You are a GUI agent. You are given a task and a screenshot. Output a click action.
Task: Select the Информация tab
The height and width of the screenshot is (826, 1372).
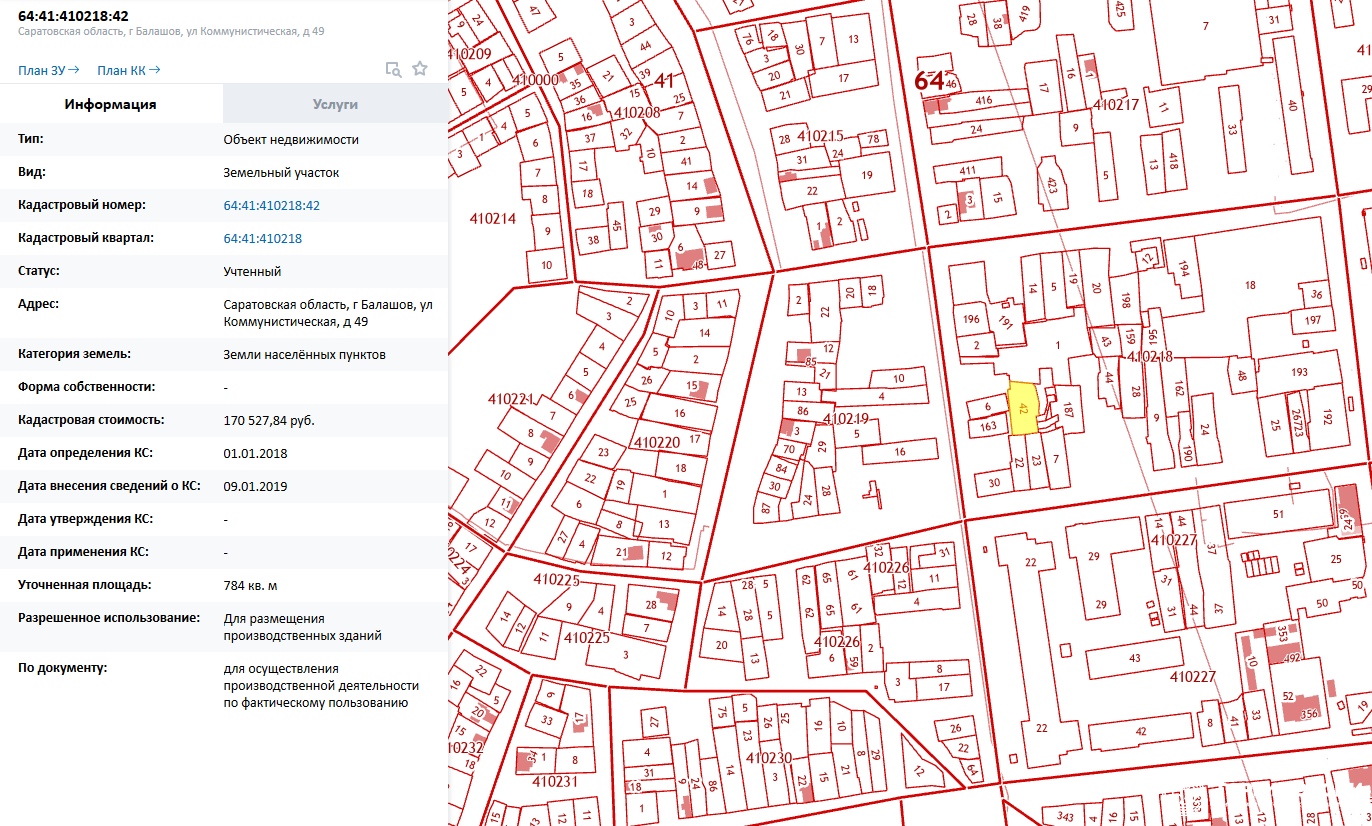[110, 104]
